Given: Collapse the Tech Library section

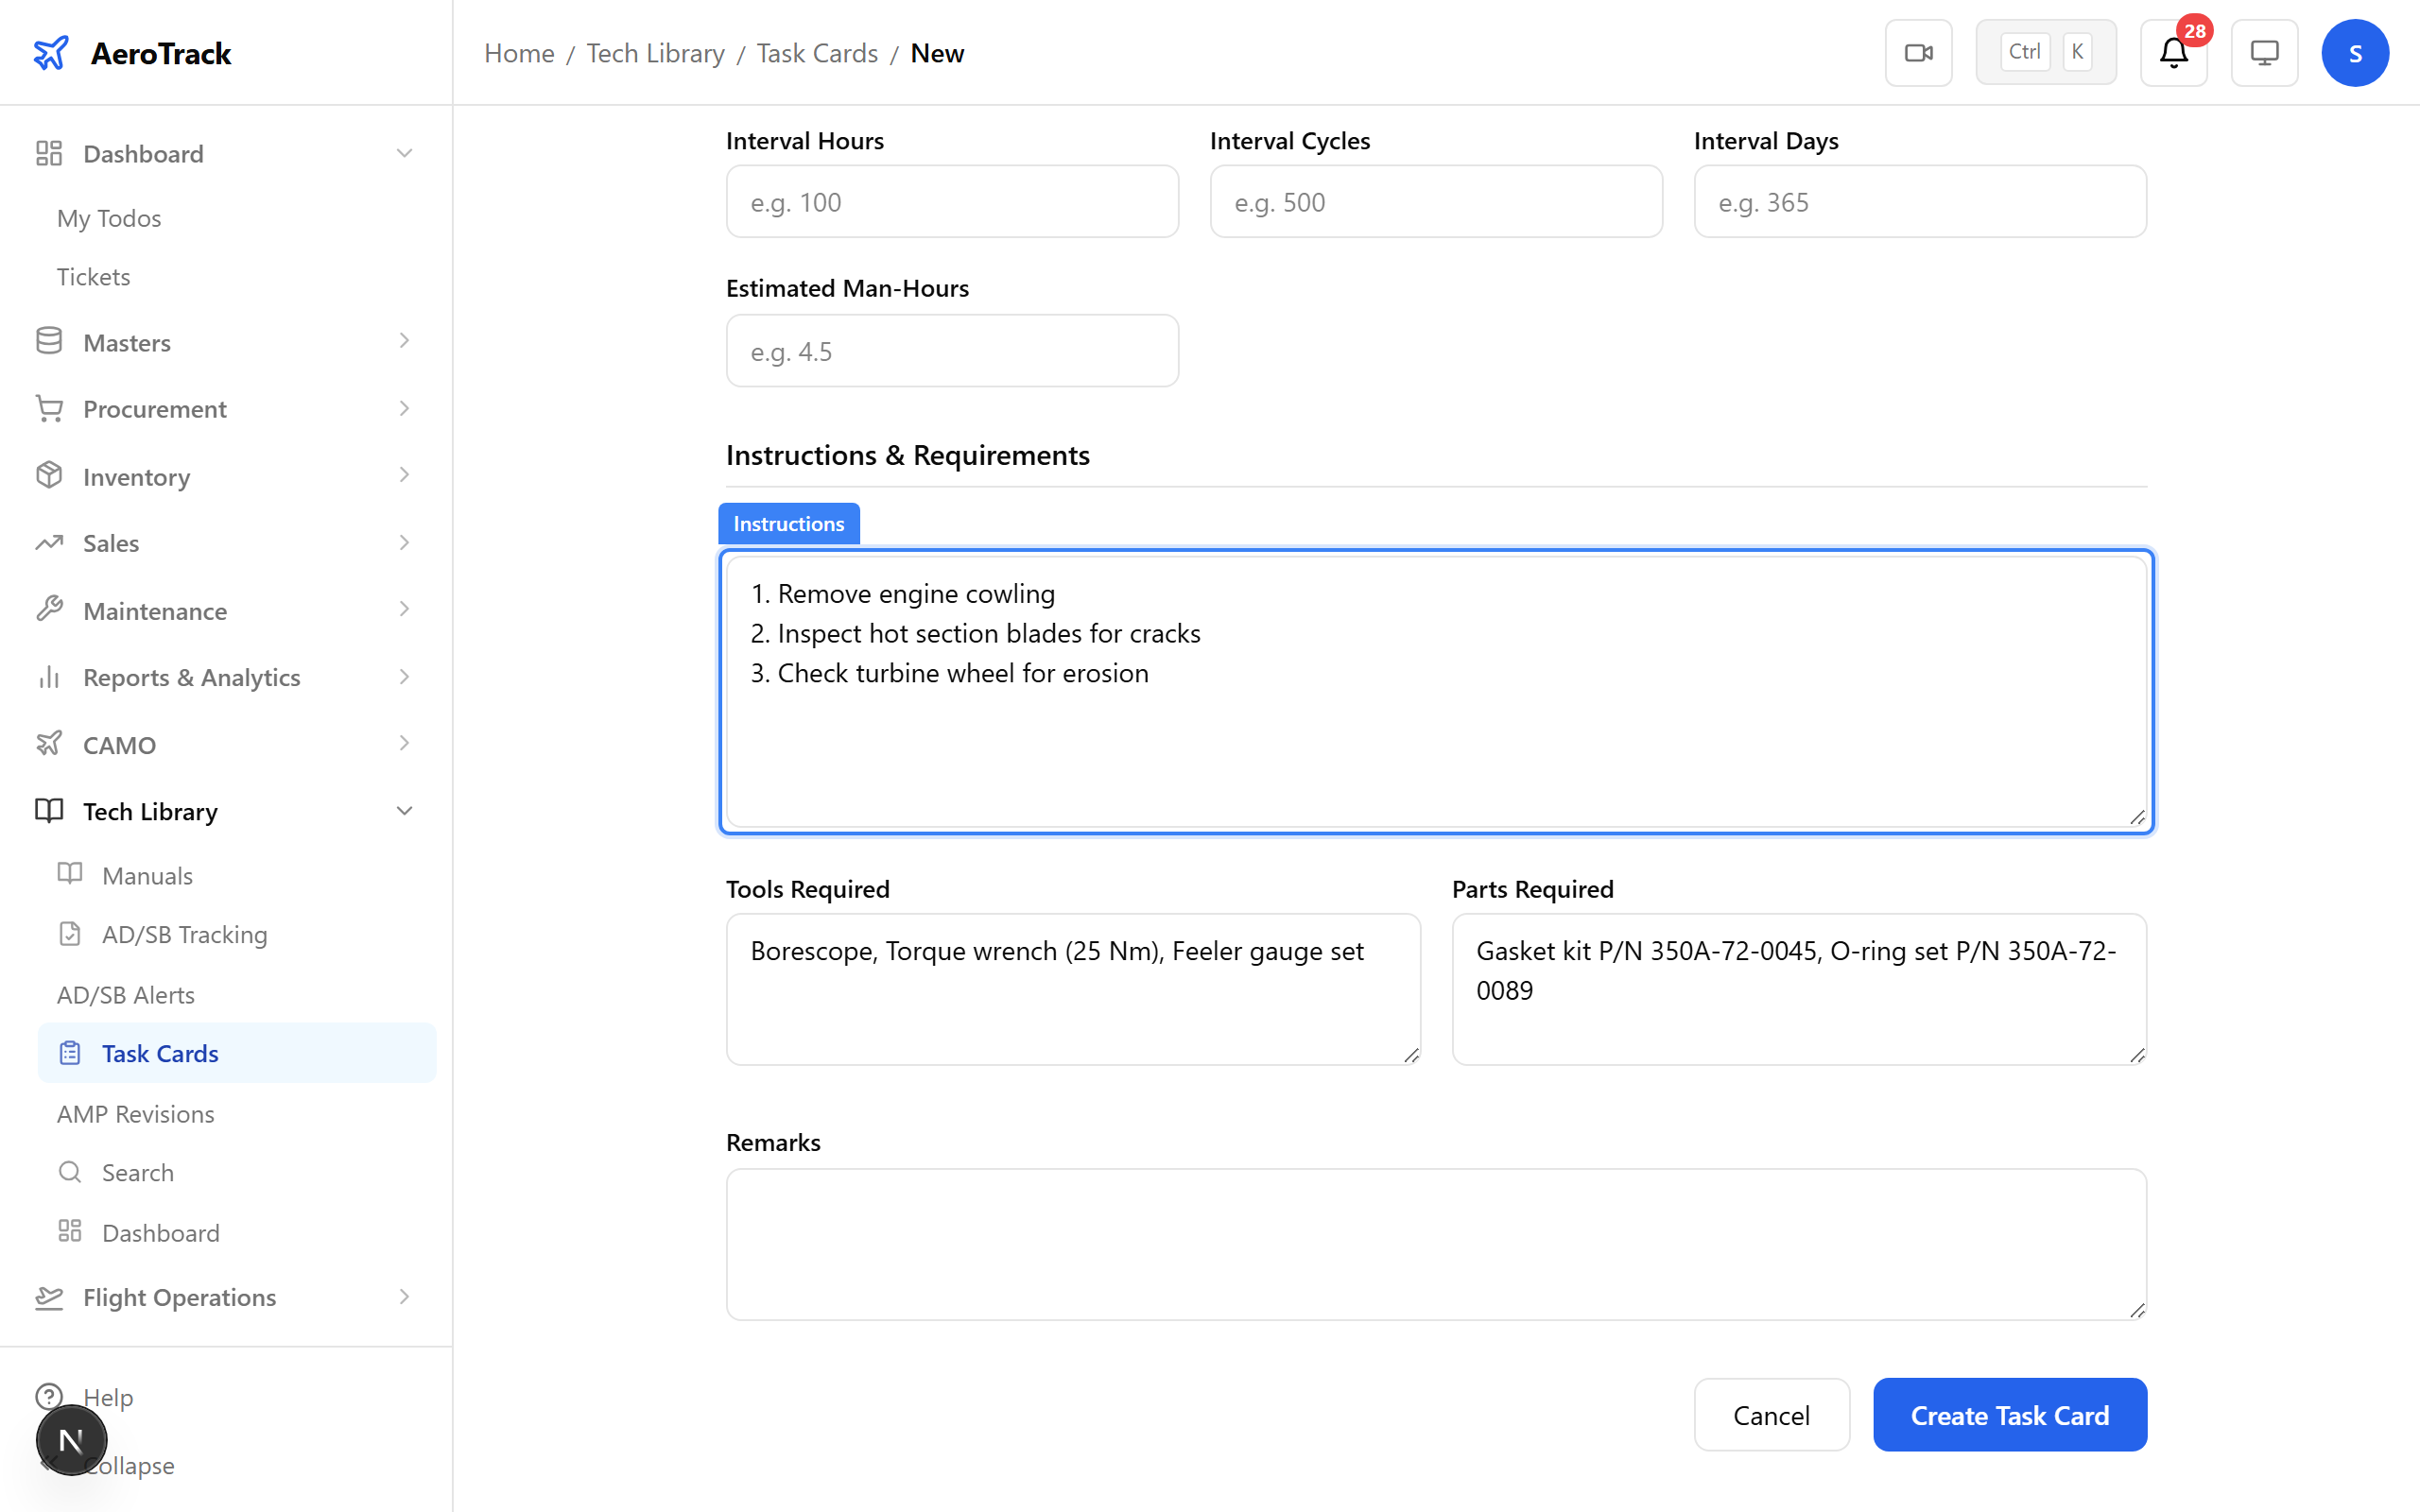Looking at the screenshot, I should tap(404, 810).
